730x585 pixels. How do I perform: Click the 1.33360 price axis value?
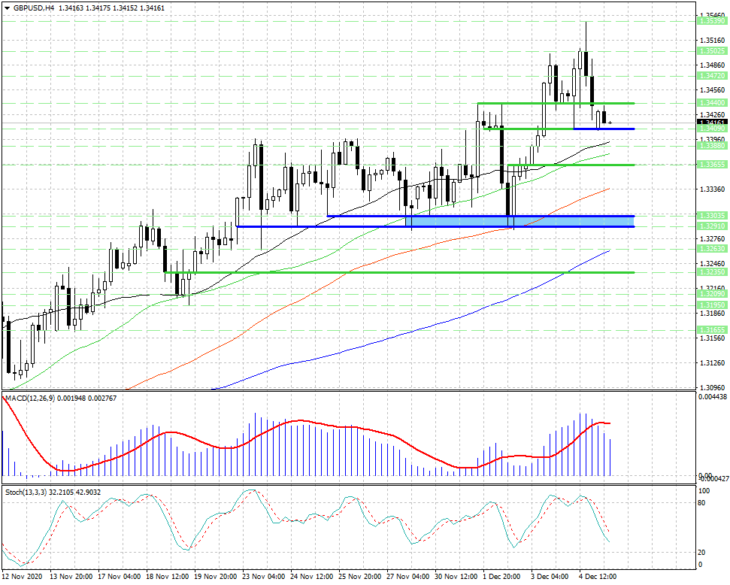712,189
